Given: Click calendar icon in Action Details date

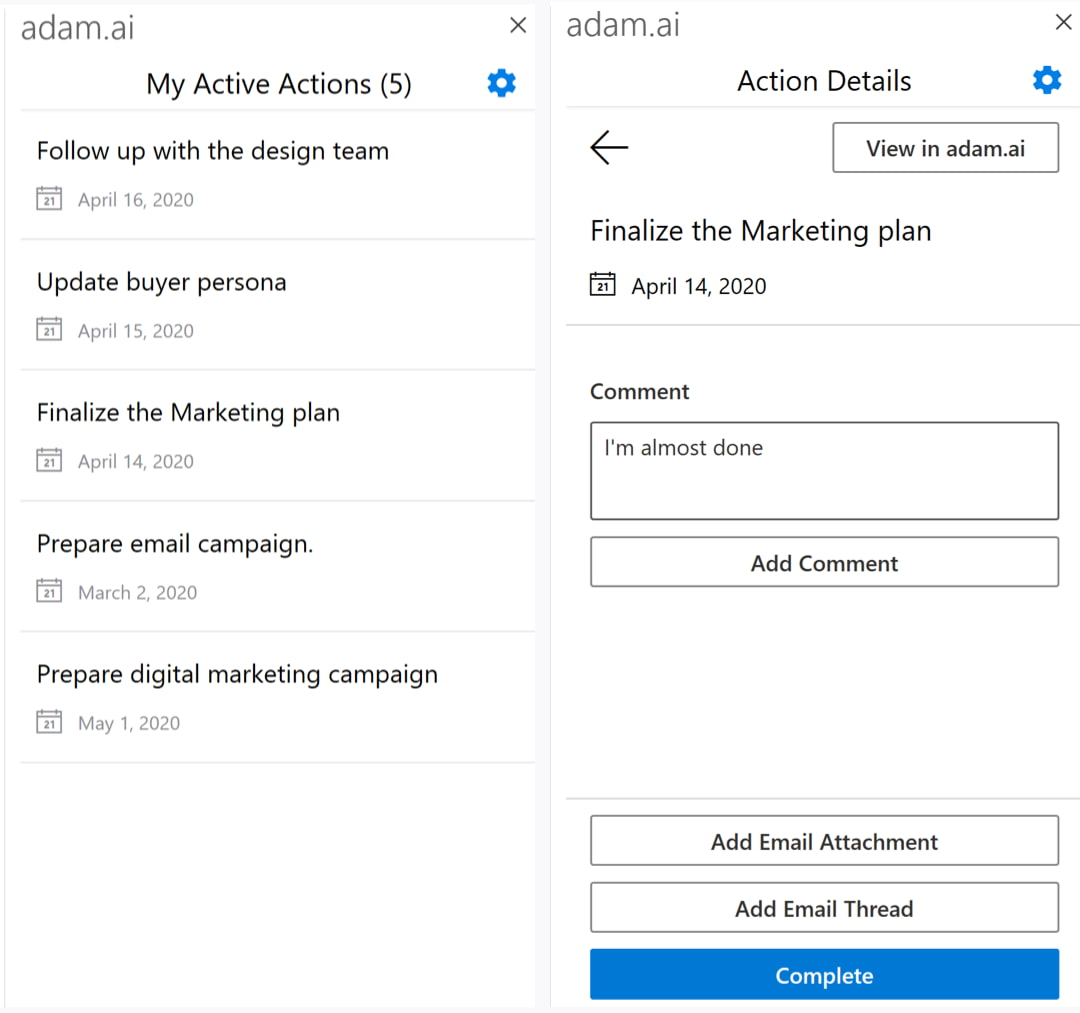Looking at the screenshot, I should [x=603, y=284].
